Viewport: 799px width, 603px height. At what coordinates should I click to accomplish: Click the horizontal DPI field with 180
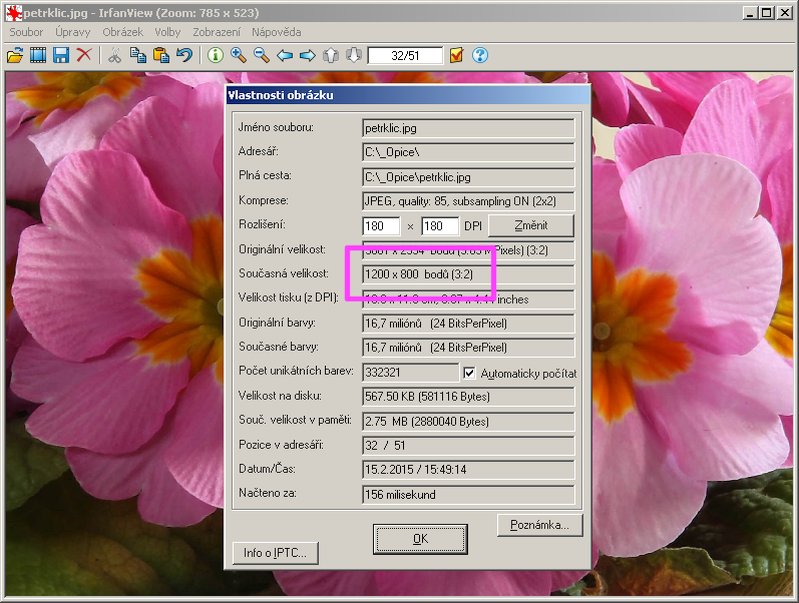tap(381, 226)
